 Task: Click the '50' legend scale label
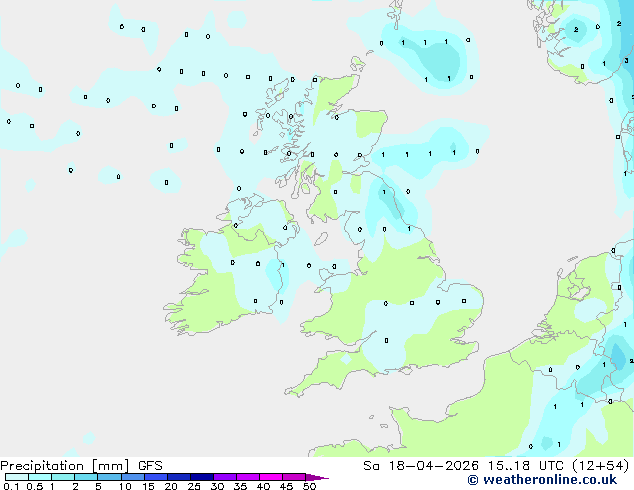[x=309, y=486]
